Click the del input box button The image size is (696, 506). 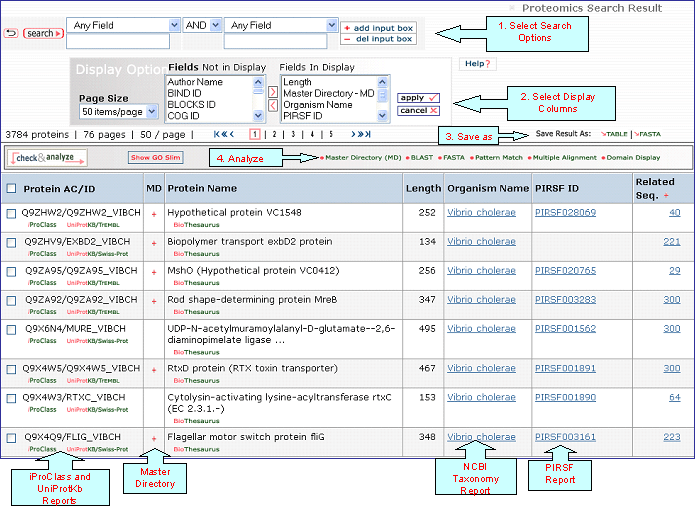378,39
